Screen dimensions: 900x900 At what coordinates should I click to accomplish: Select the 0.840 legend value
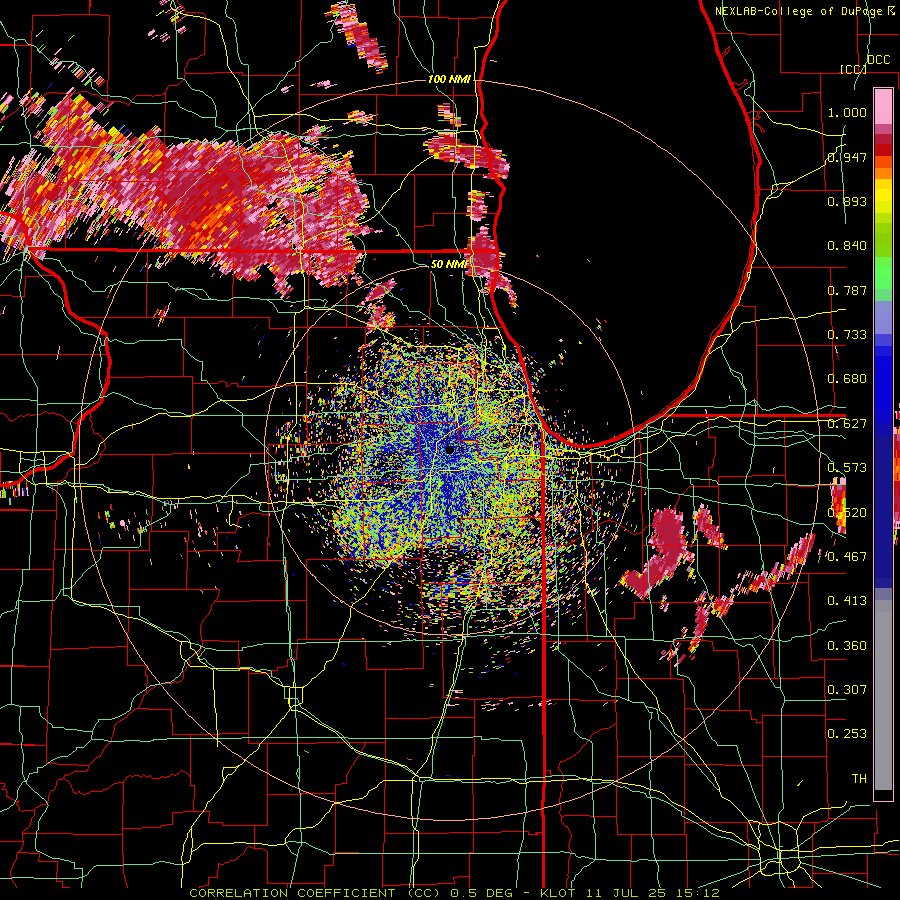[847, 246]
